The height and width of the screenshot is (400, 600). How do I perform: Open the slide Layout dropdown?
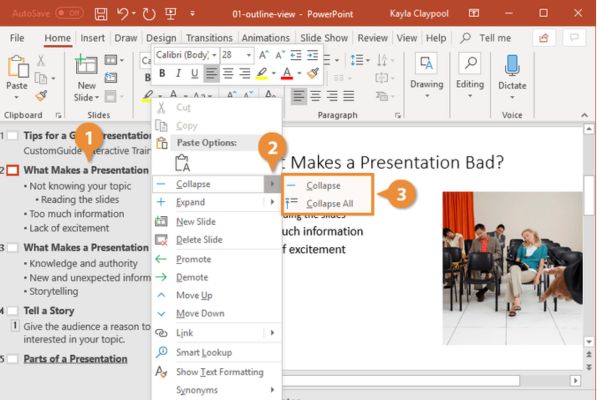[114, 60]
